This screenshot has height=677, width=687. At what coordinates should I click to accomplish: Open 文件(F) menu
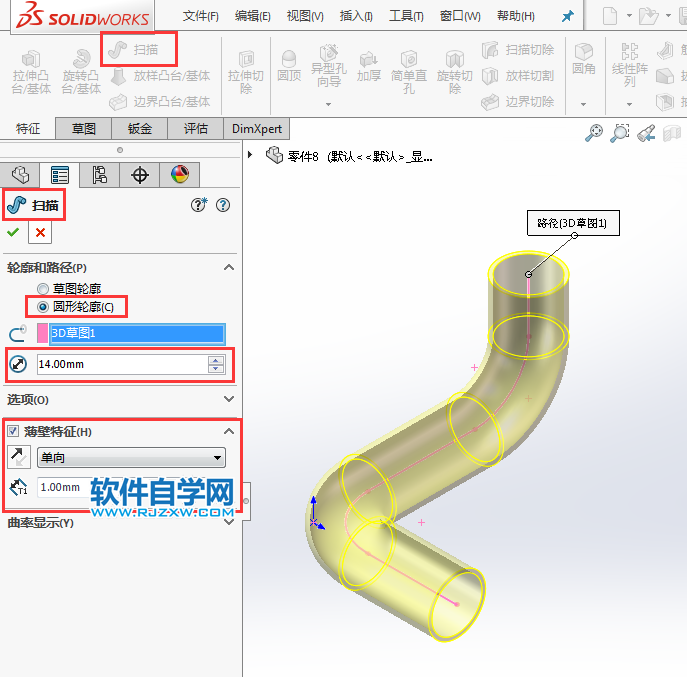201,16
